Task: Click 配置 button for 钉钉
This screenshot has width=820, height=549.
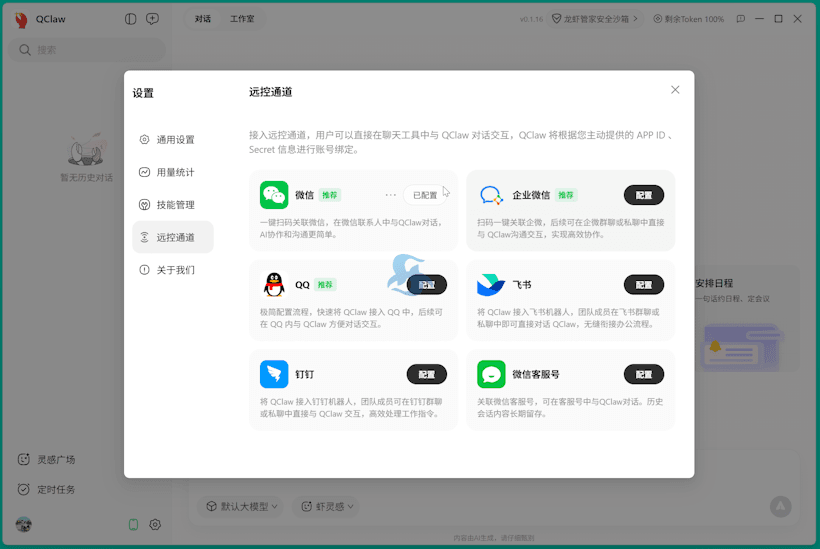Action: click(427, 374)
